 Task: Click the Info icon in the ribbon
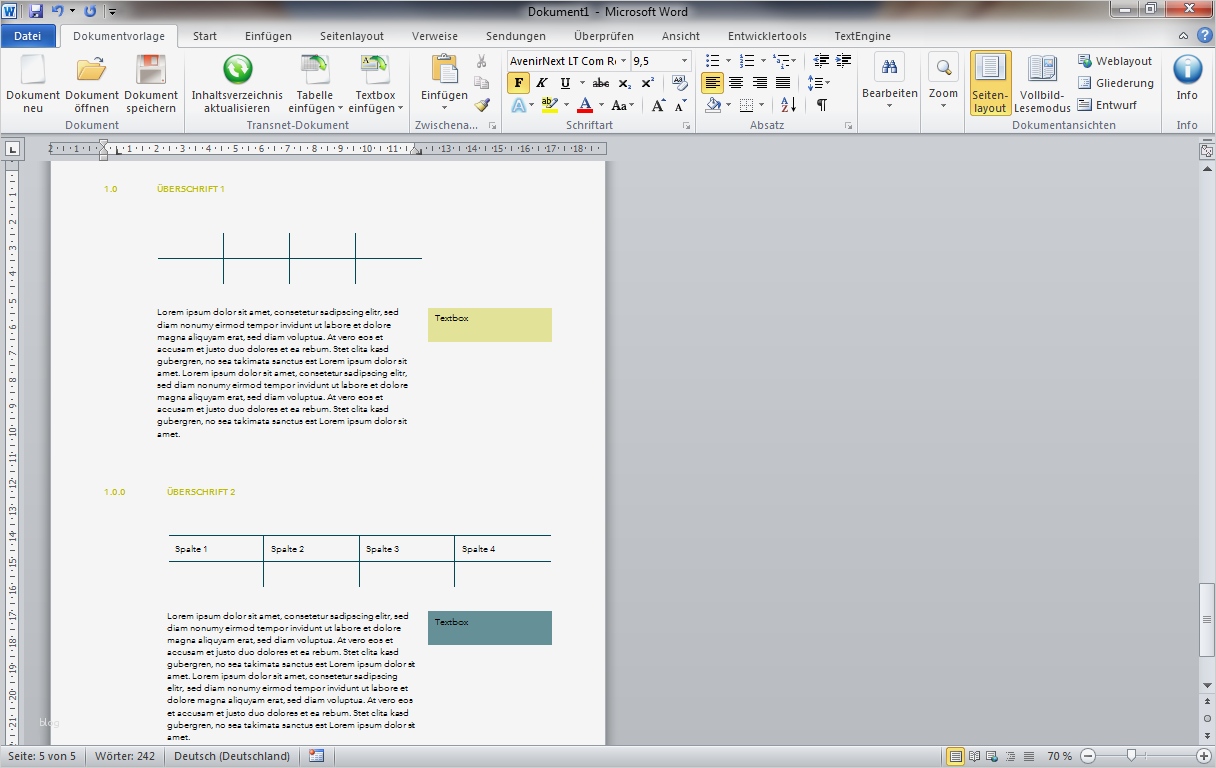click(x=1187, y=71)
